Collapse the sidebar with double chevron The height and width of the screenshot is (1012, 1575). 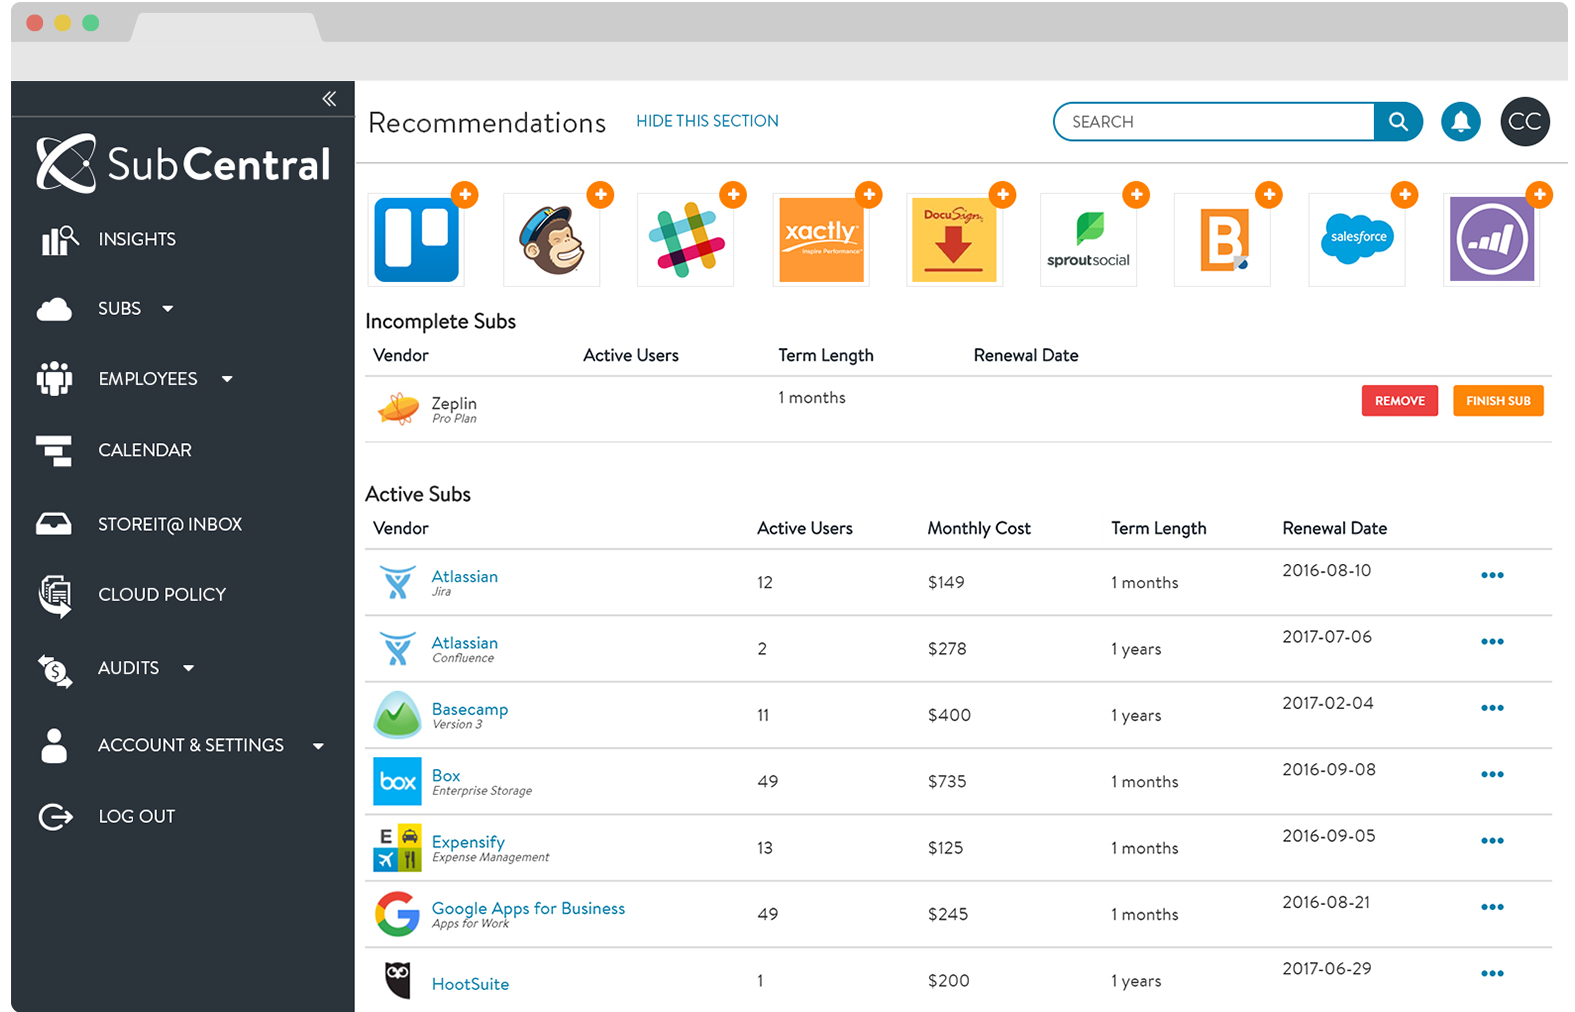329,98
